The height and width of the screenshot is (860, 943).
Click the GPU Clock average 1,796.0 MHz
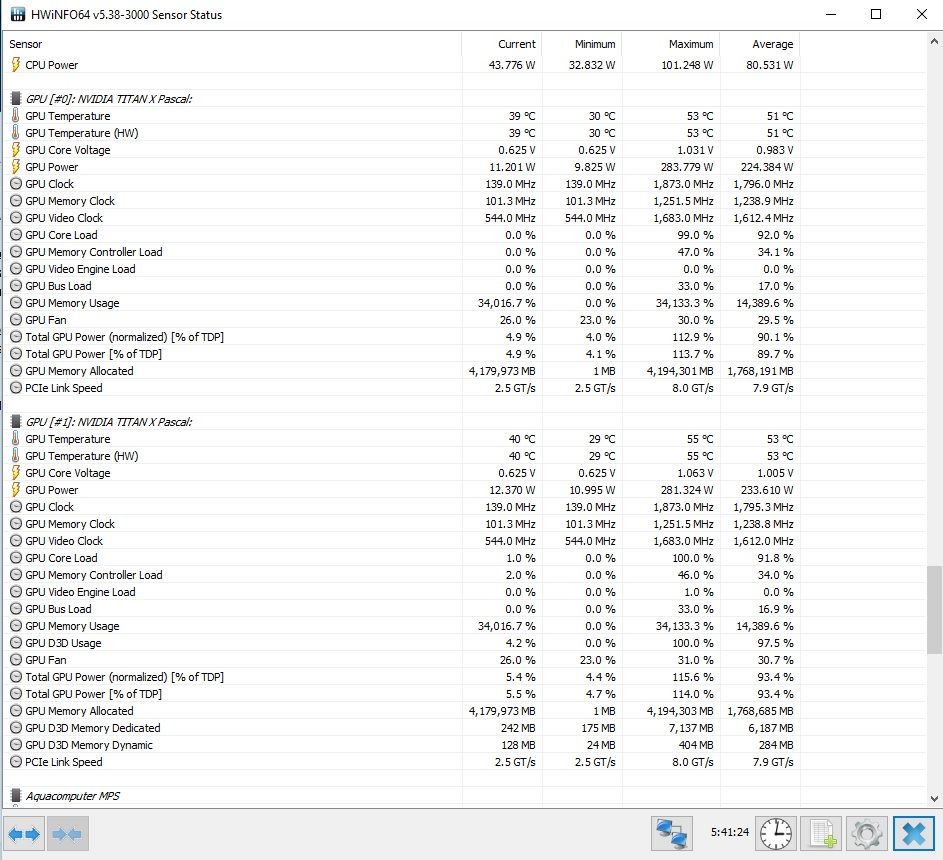pyautogui.click(x=763, y=184)
